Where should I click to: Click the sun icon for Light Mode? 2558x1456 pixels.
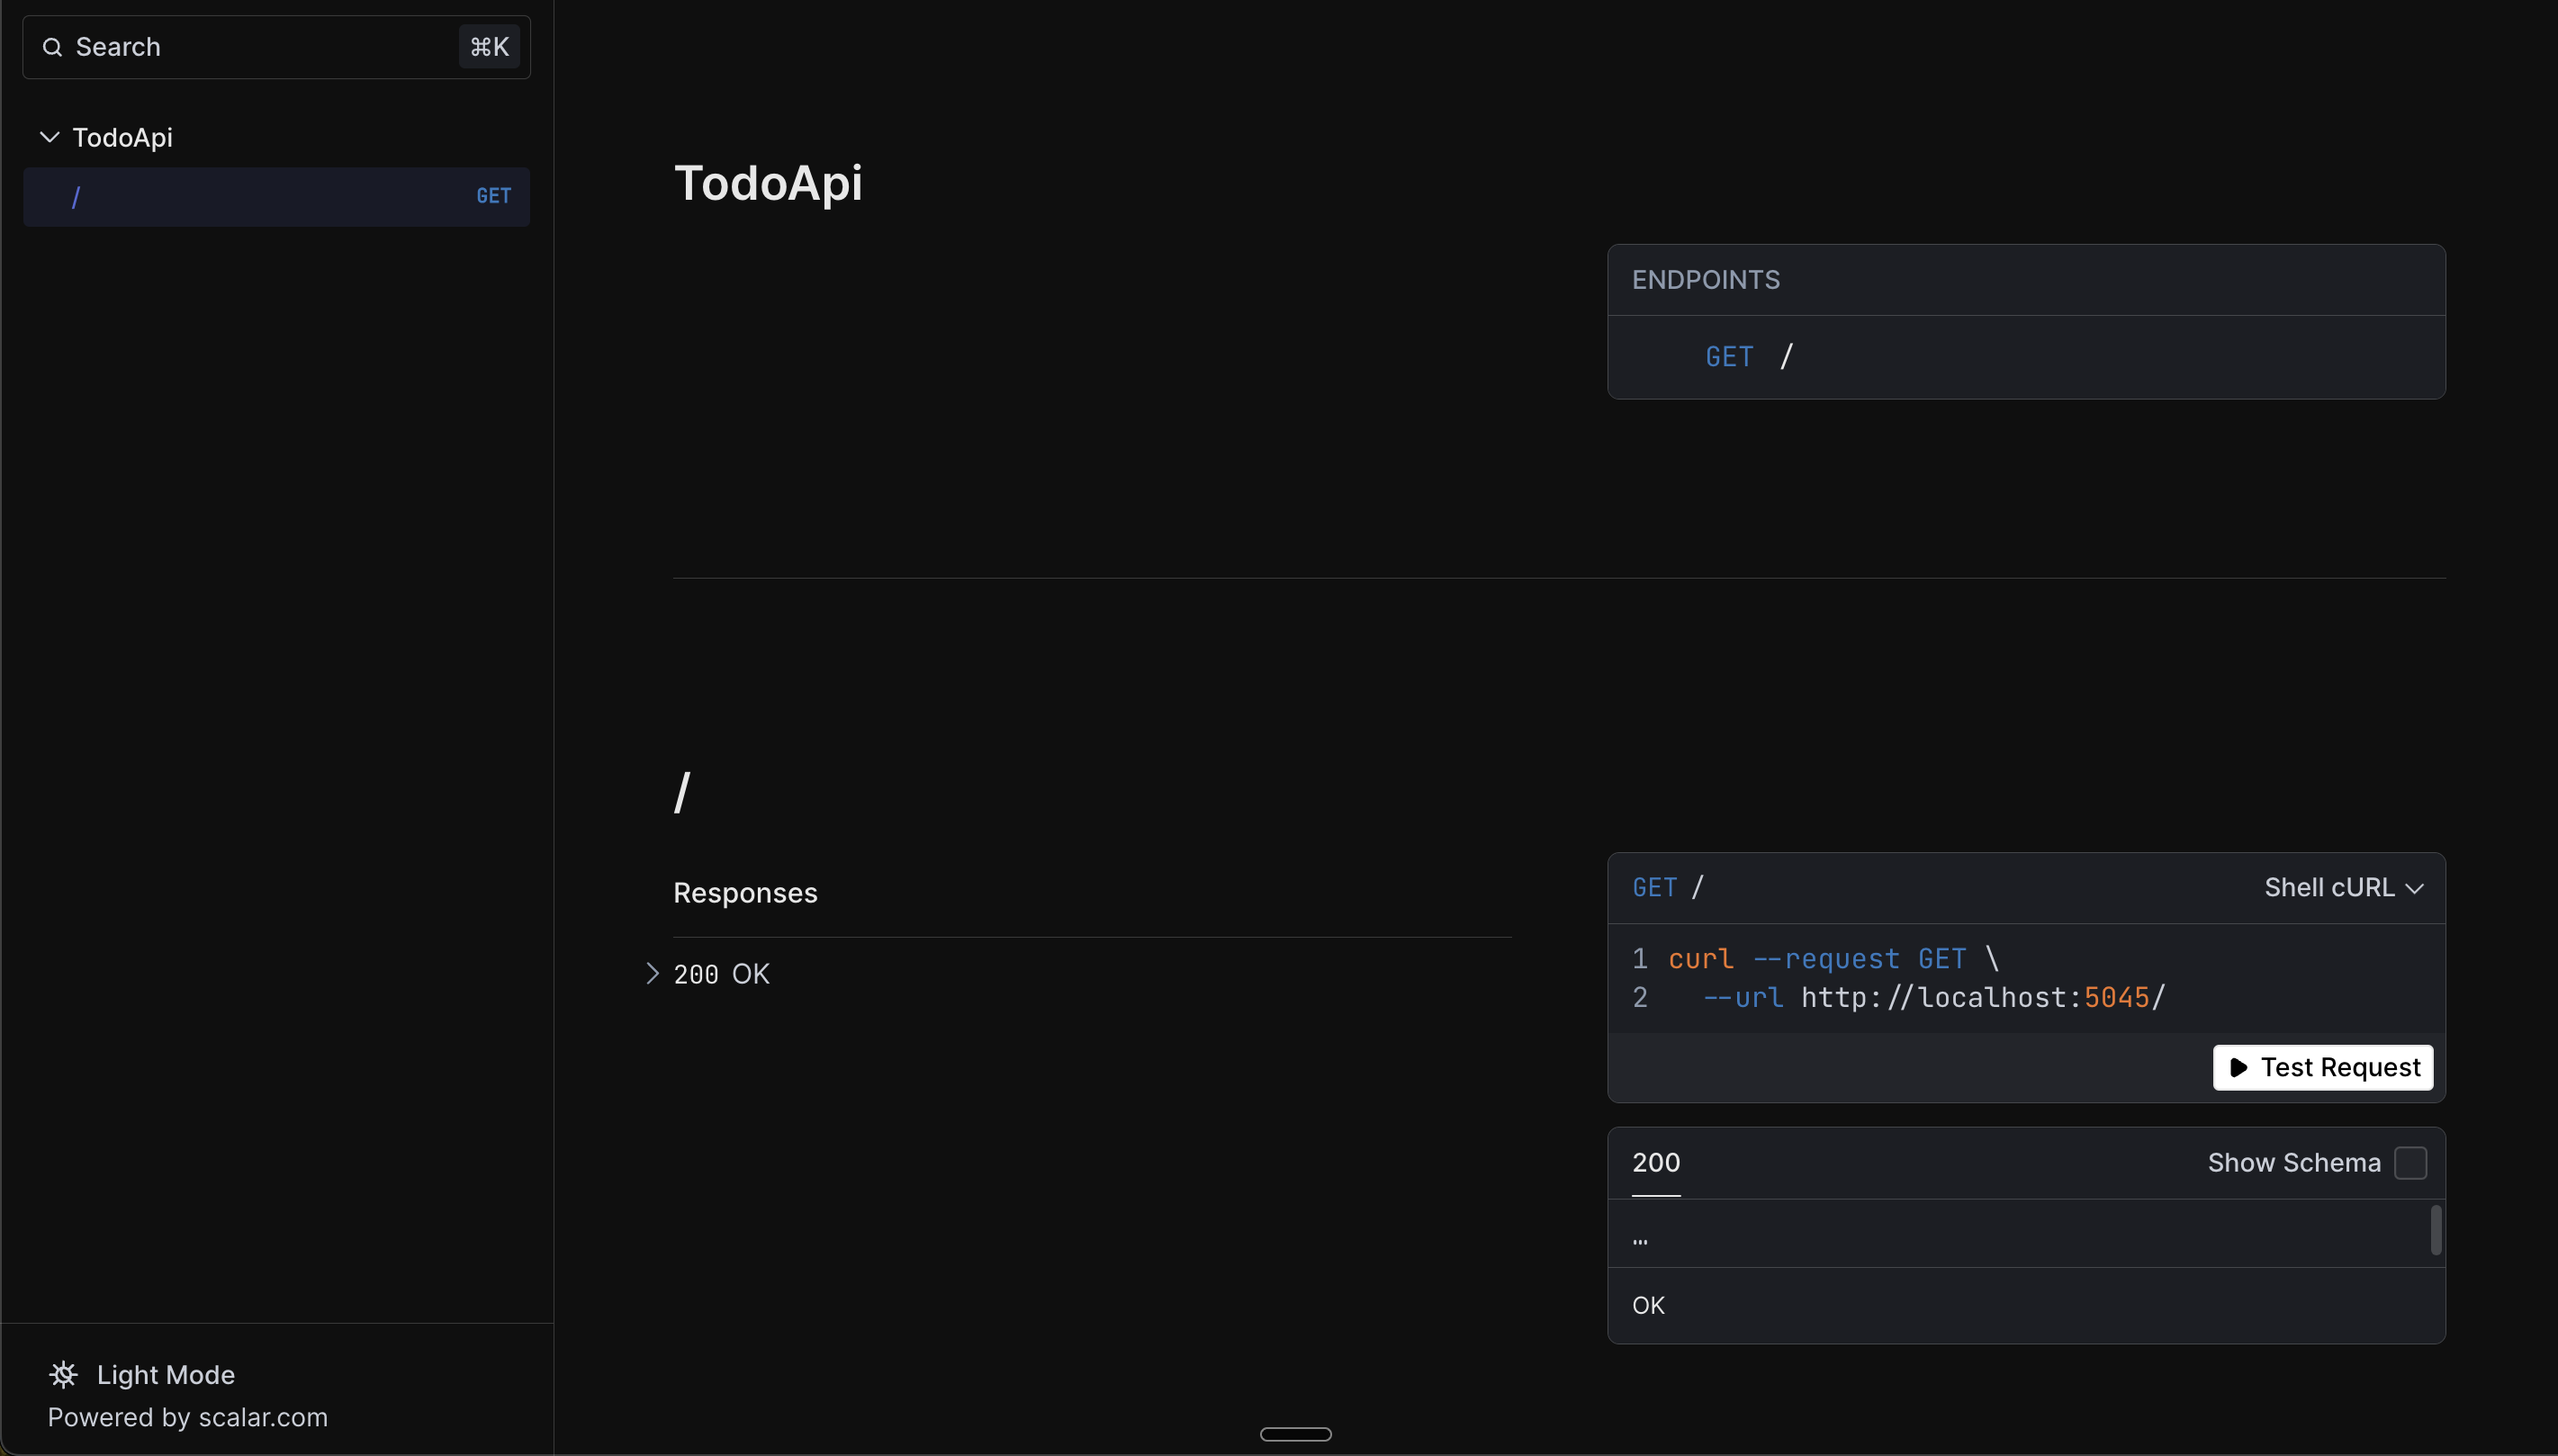(63, 1375)
